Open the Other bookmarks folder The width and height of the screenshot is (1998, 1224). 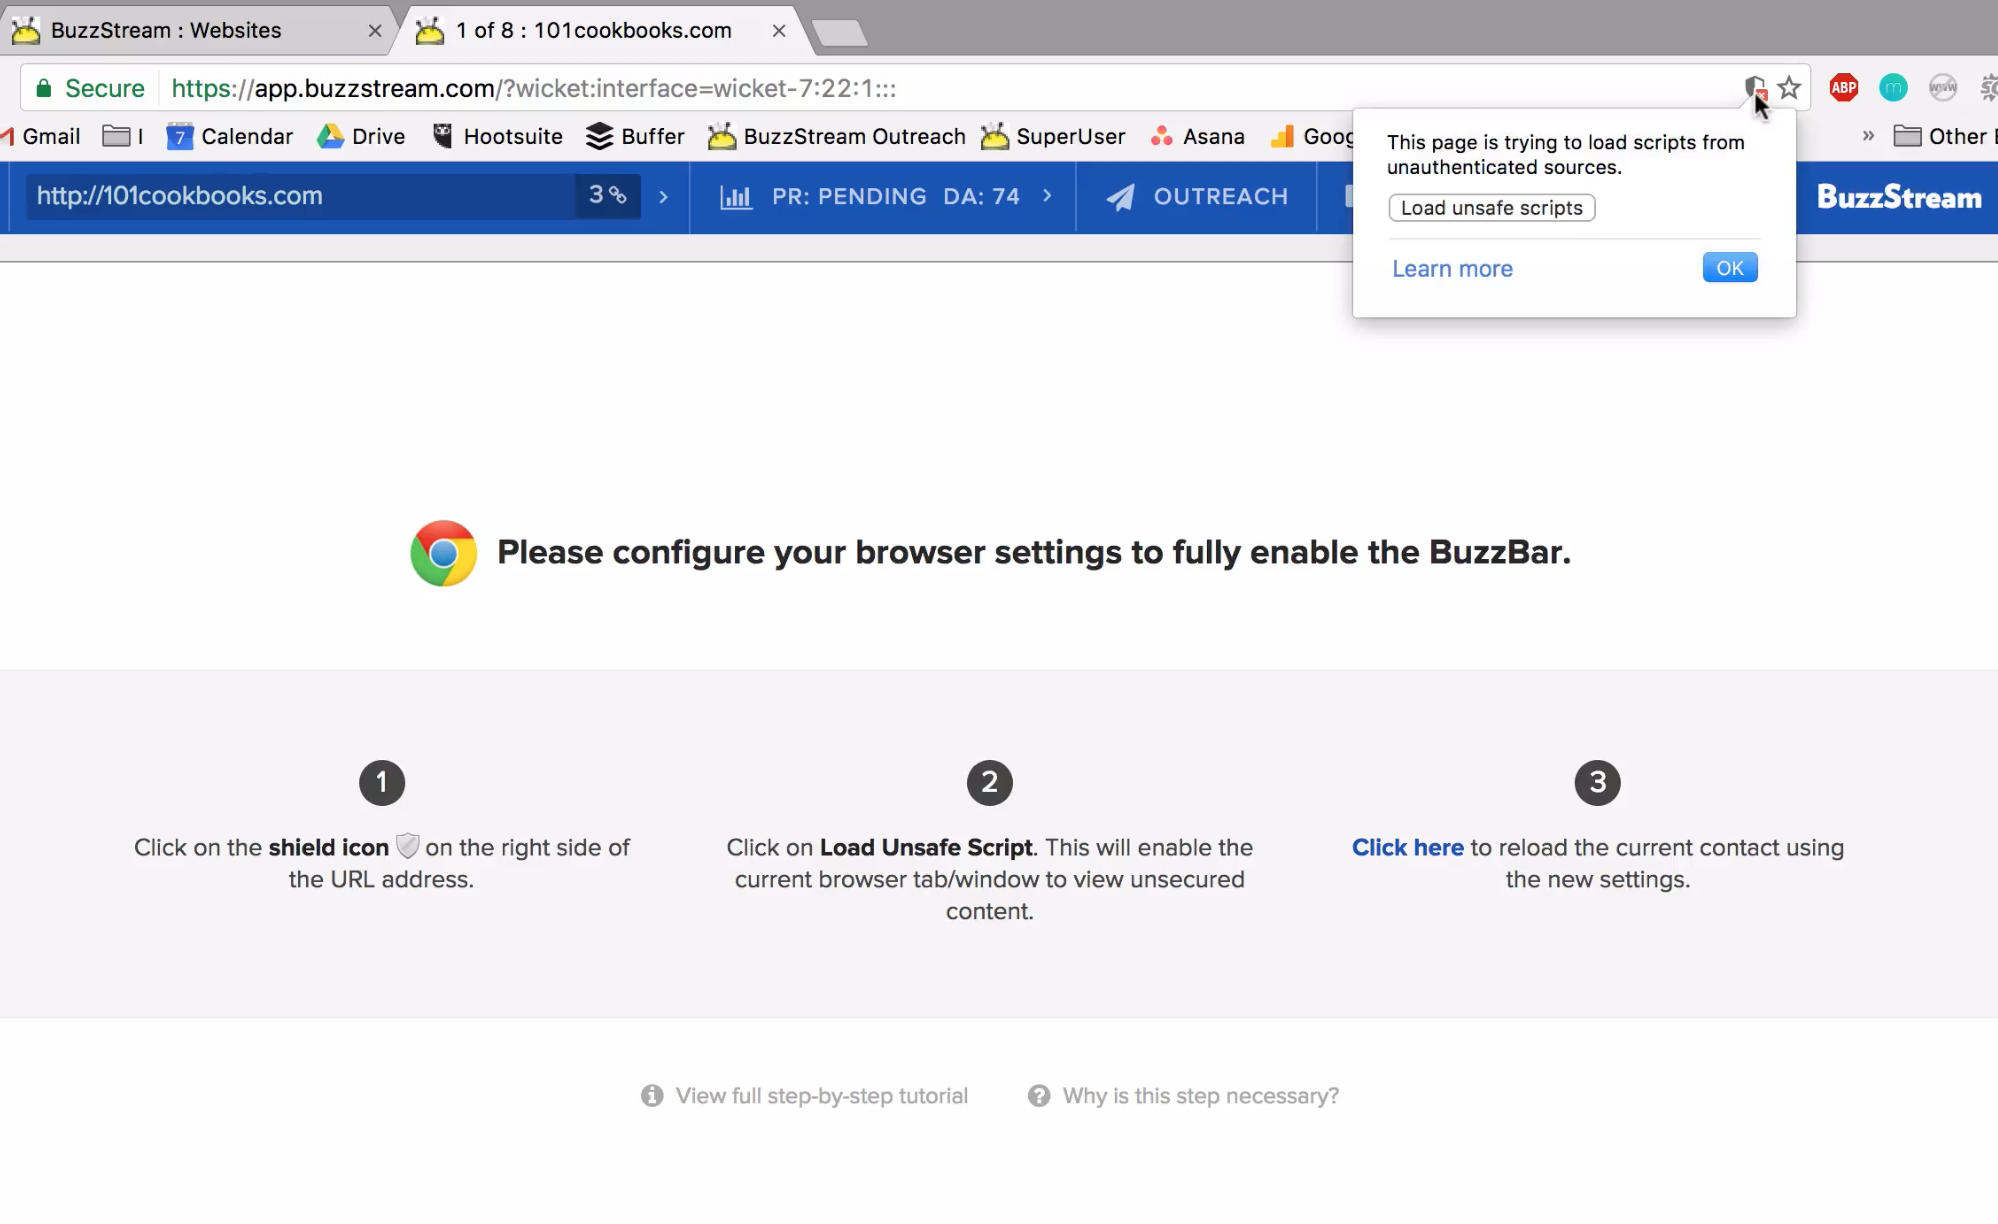click(1944, 136)
